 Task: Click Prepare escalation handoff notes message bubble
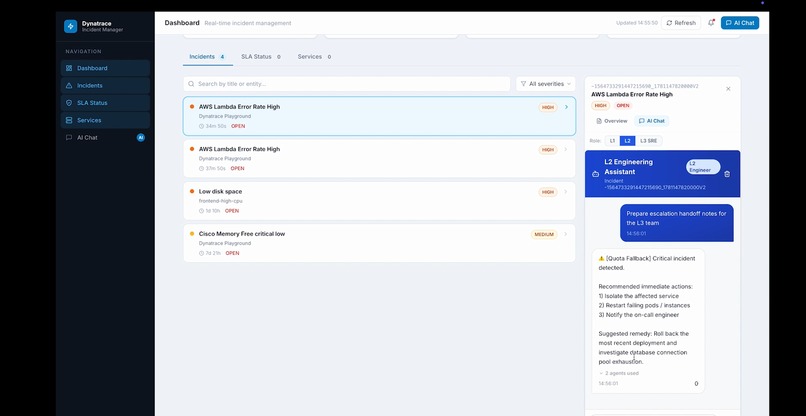point(676,223)
